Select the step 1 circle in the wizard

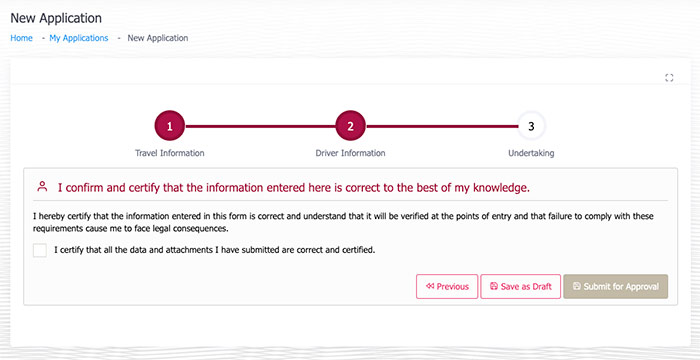(170, 126)
